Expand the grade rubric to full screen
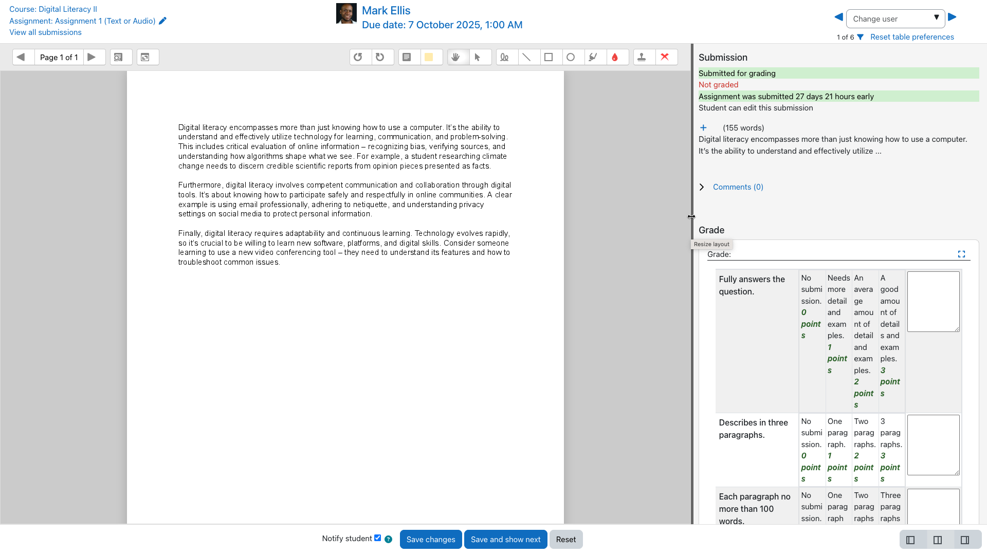 click(961, 254)
